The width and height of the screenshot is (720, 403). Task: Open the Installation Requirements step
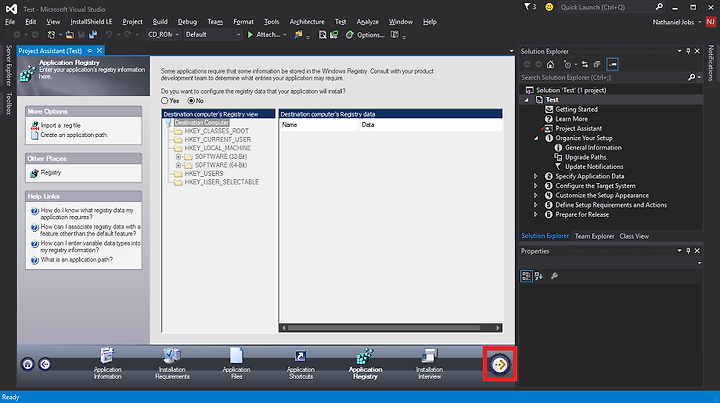coord(172,364)
